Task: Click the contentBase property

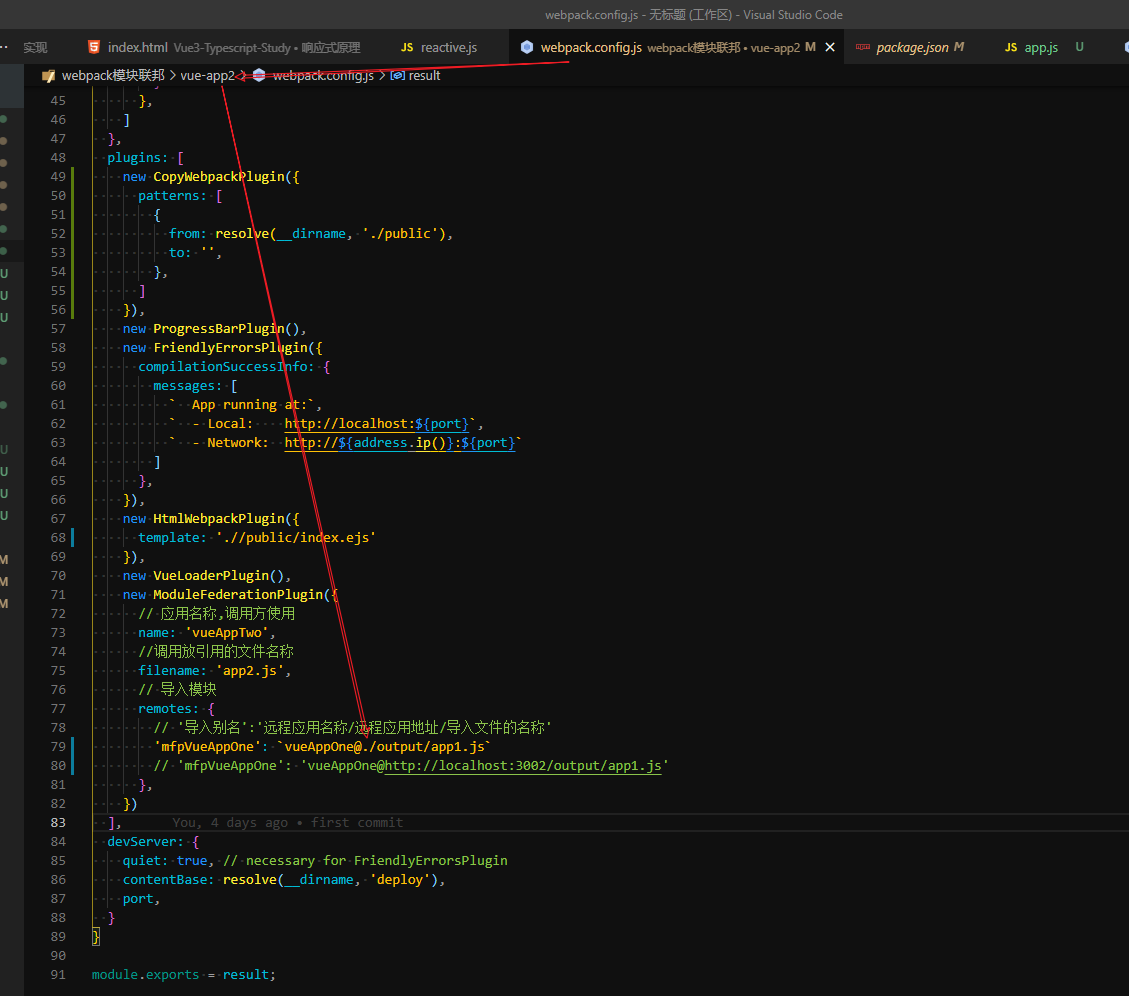Action: click(x=165, y=879)
